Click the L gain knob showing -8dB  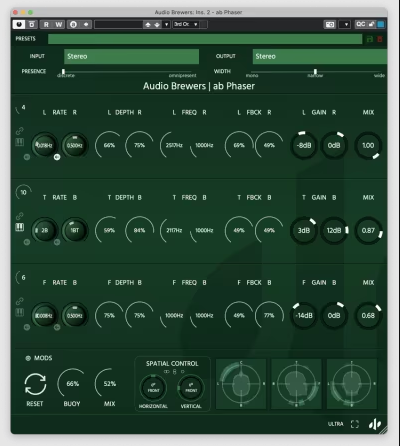point(304,145)
